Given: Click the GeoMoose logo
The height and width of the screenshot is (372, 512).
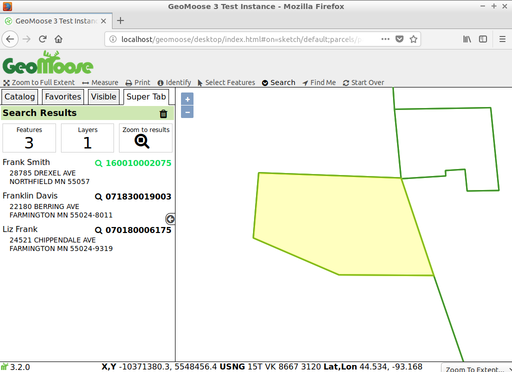Looking at the screenshot, I should 48,63.
